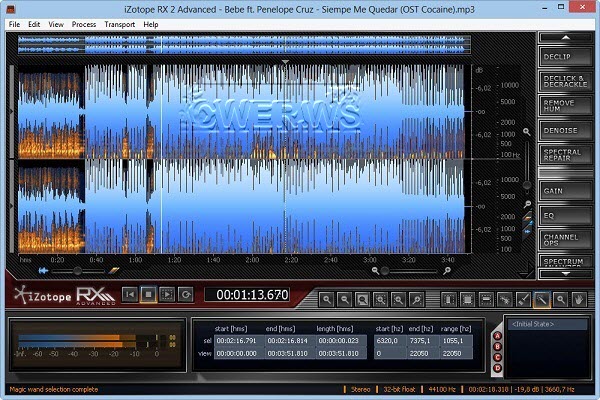The image size is (600, 400).
Task: Select the brush selection tool
Action: [523, 299]
